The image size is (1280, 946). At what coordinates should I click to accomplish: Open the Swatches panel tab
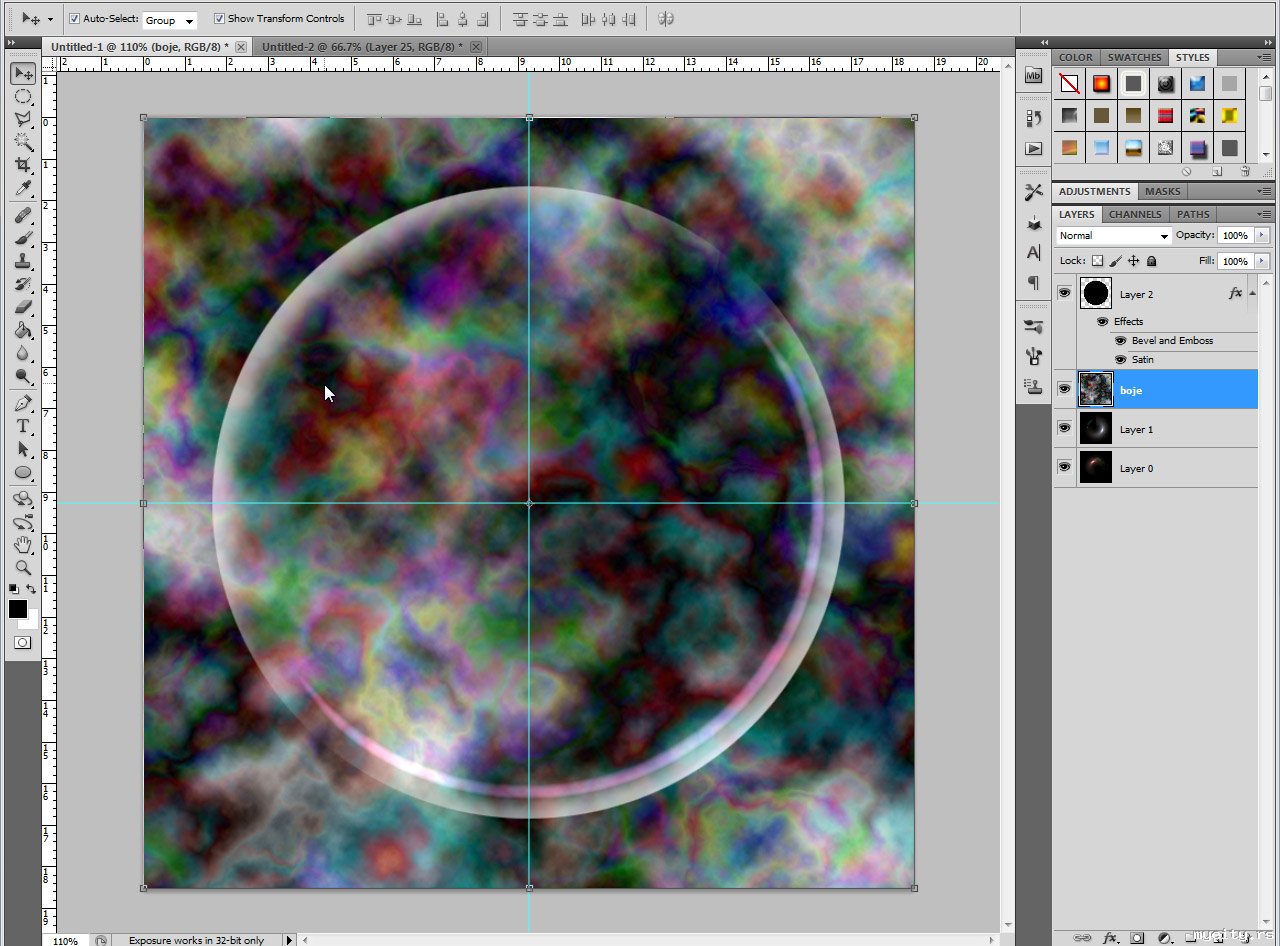1134,57
